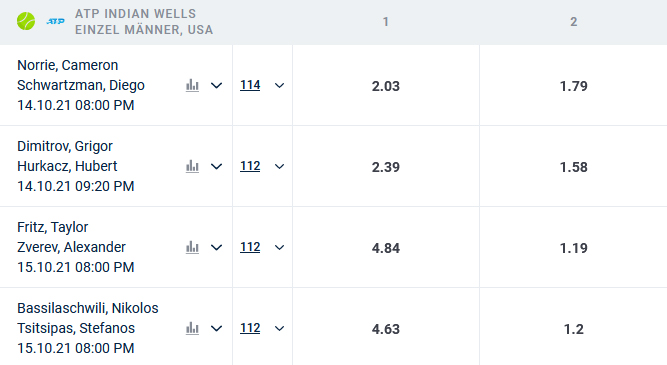667x365 pixels.
Task: Select odds 2.03 on Norrie to win
Action: coord(386,86)
